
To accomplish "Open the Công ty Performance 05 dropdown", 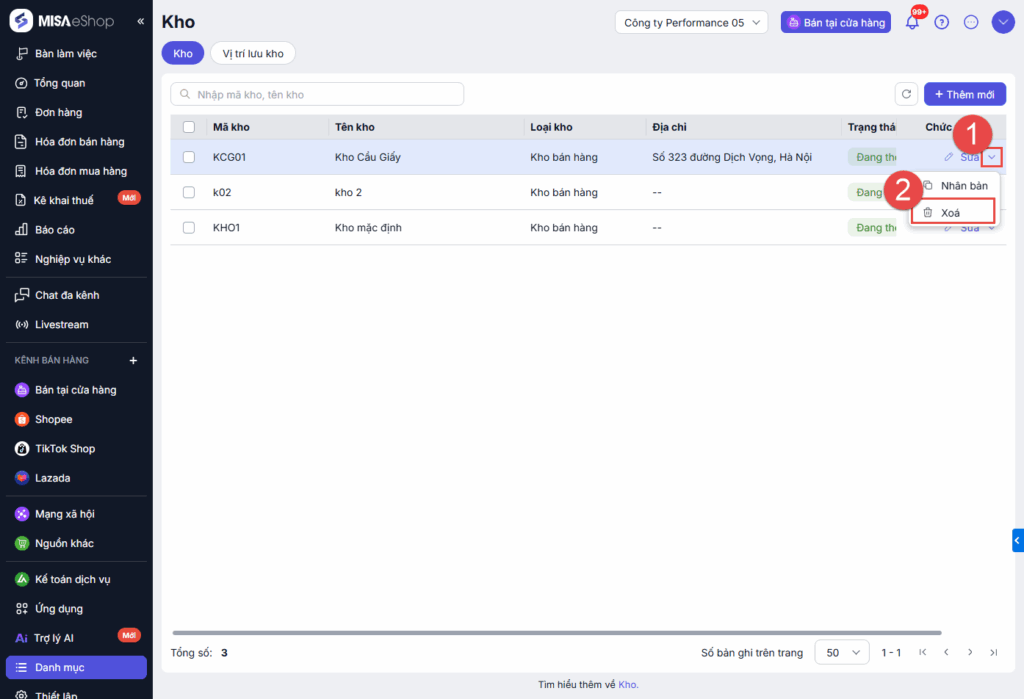I will pyautogui.click(x=691, y=22).
